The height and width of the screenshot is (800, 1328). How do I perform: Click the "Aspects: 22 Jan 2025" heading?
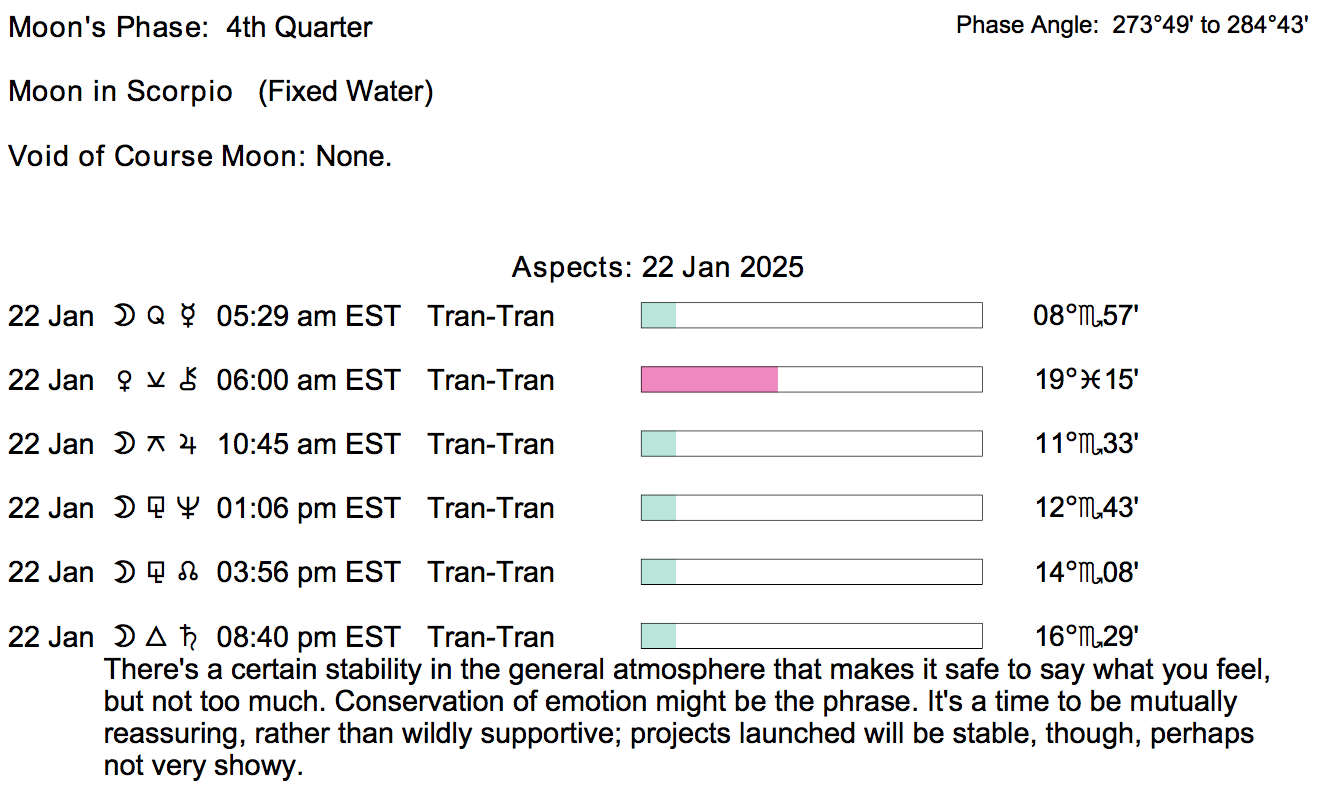(657, 268)
